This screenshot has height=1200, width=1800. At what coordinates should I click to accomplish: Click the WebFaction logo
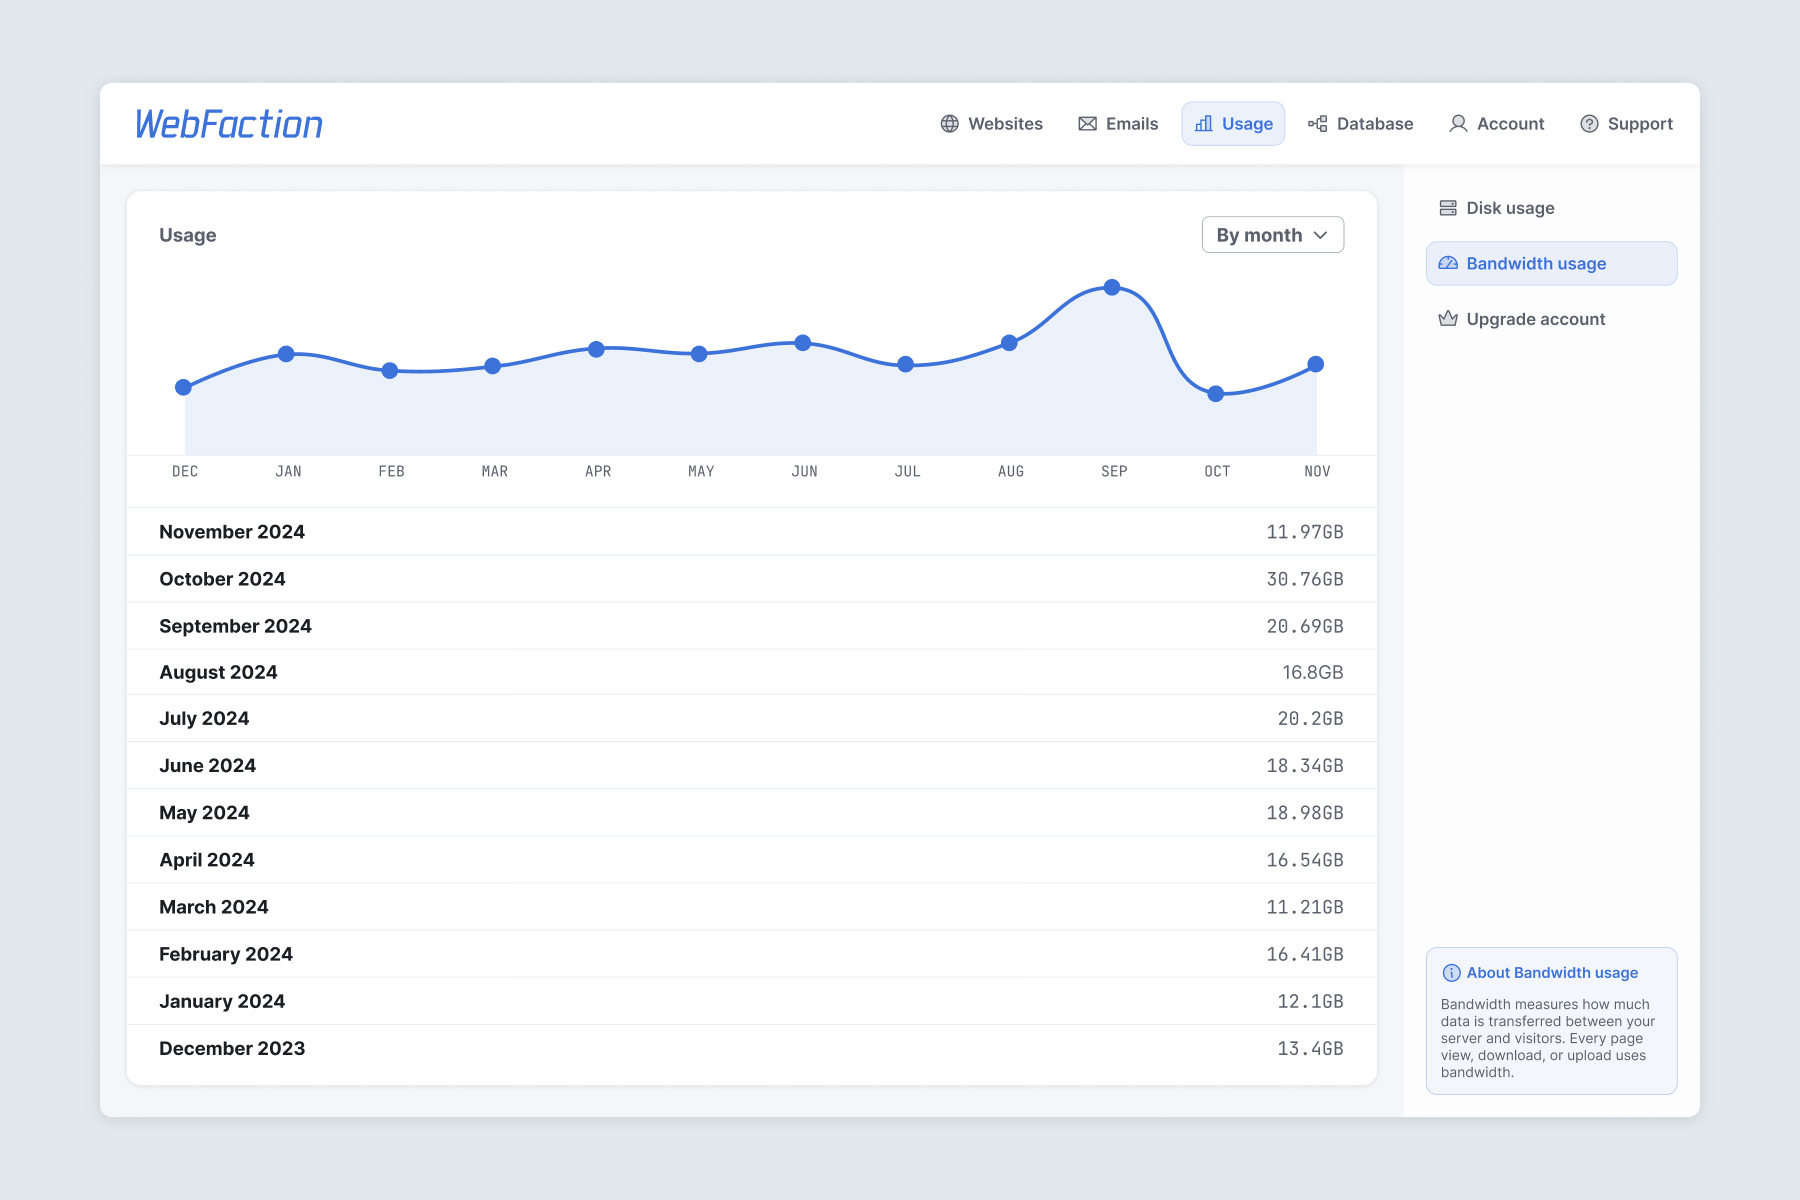coord(229,124)
